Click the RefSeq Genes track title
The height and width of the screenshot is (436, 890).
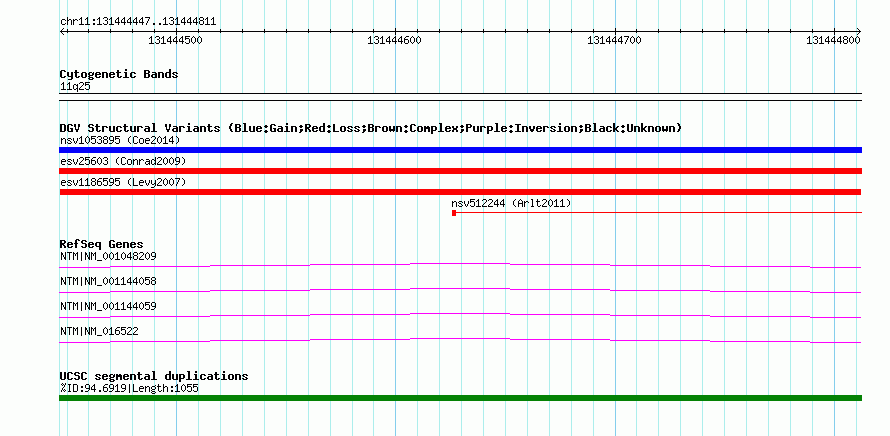click(x=101, y=245)
